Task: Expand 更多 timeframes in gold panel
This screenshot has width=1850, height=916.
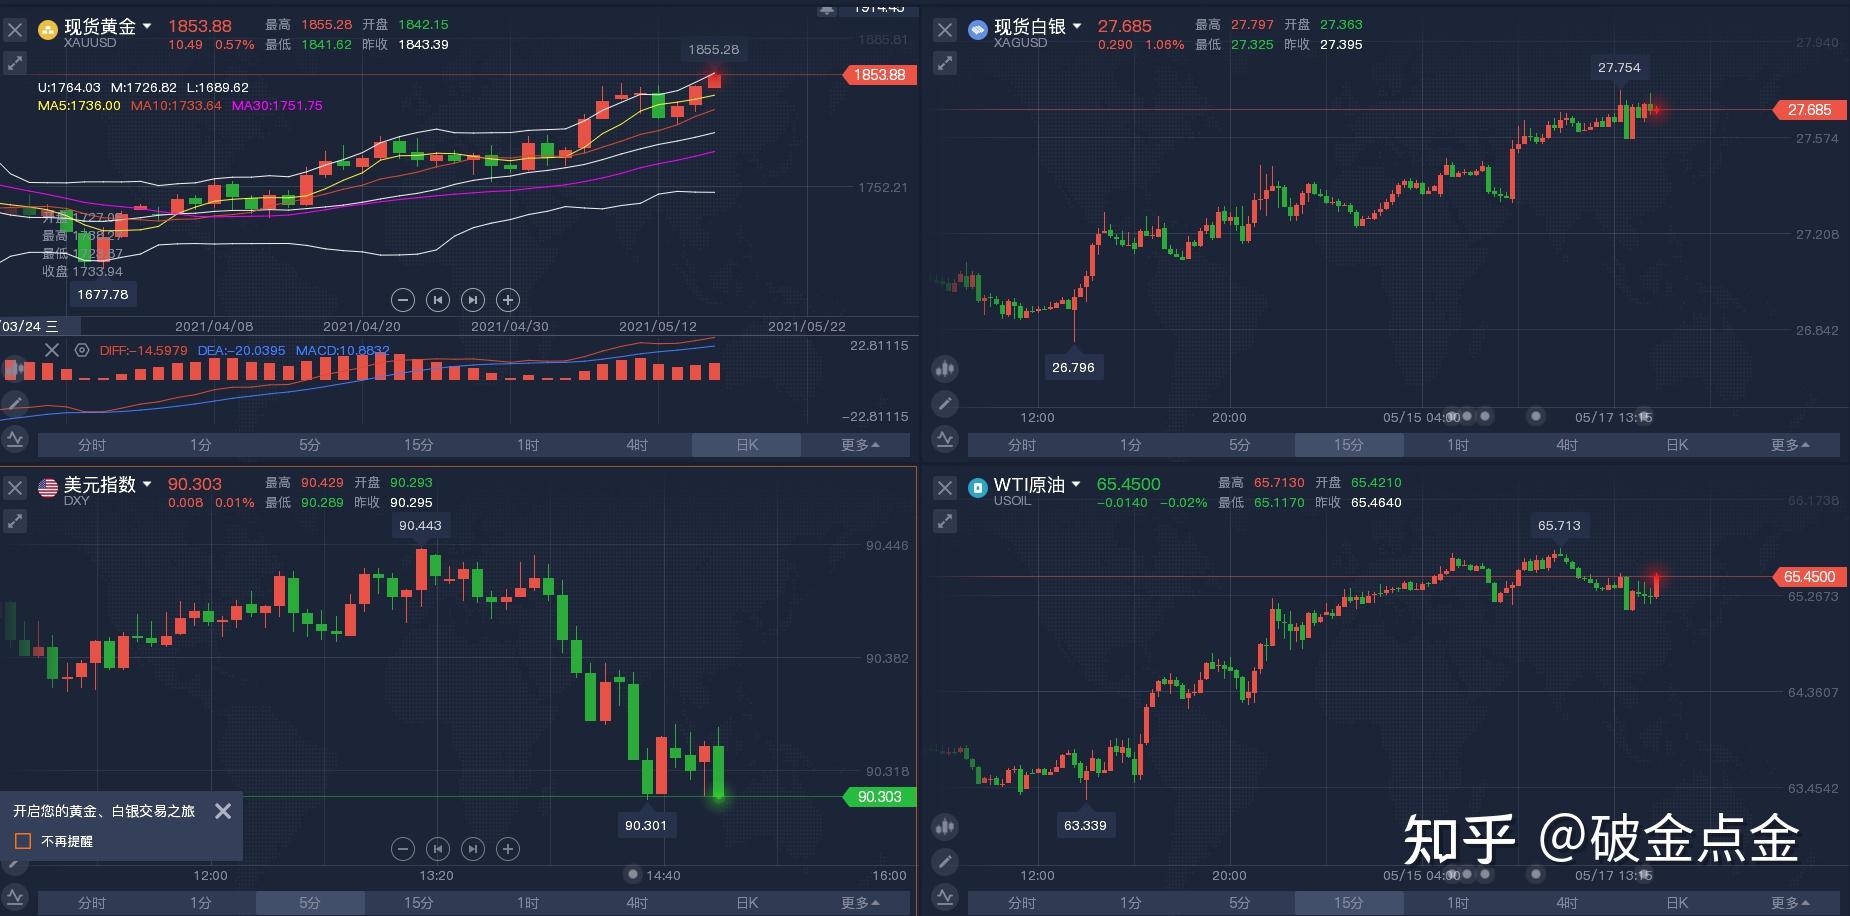Action: tap(860, 445)
